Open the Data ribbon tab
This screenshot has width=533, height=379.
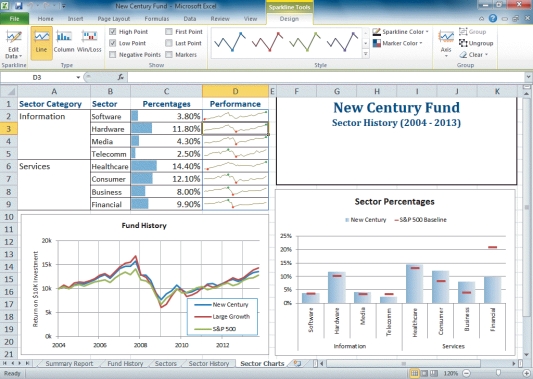(190, 19)
